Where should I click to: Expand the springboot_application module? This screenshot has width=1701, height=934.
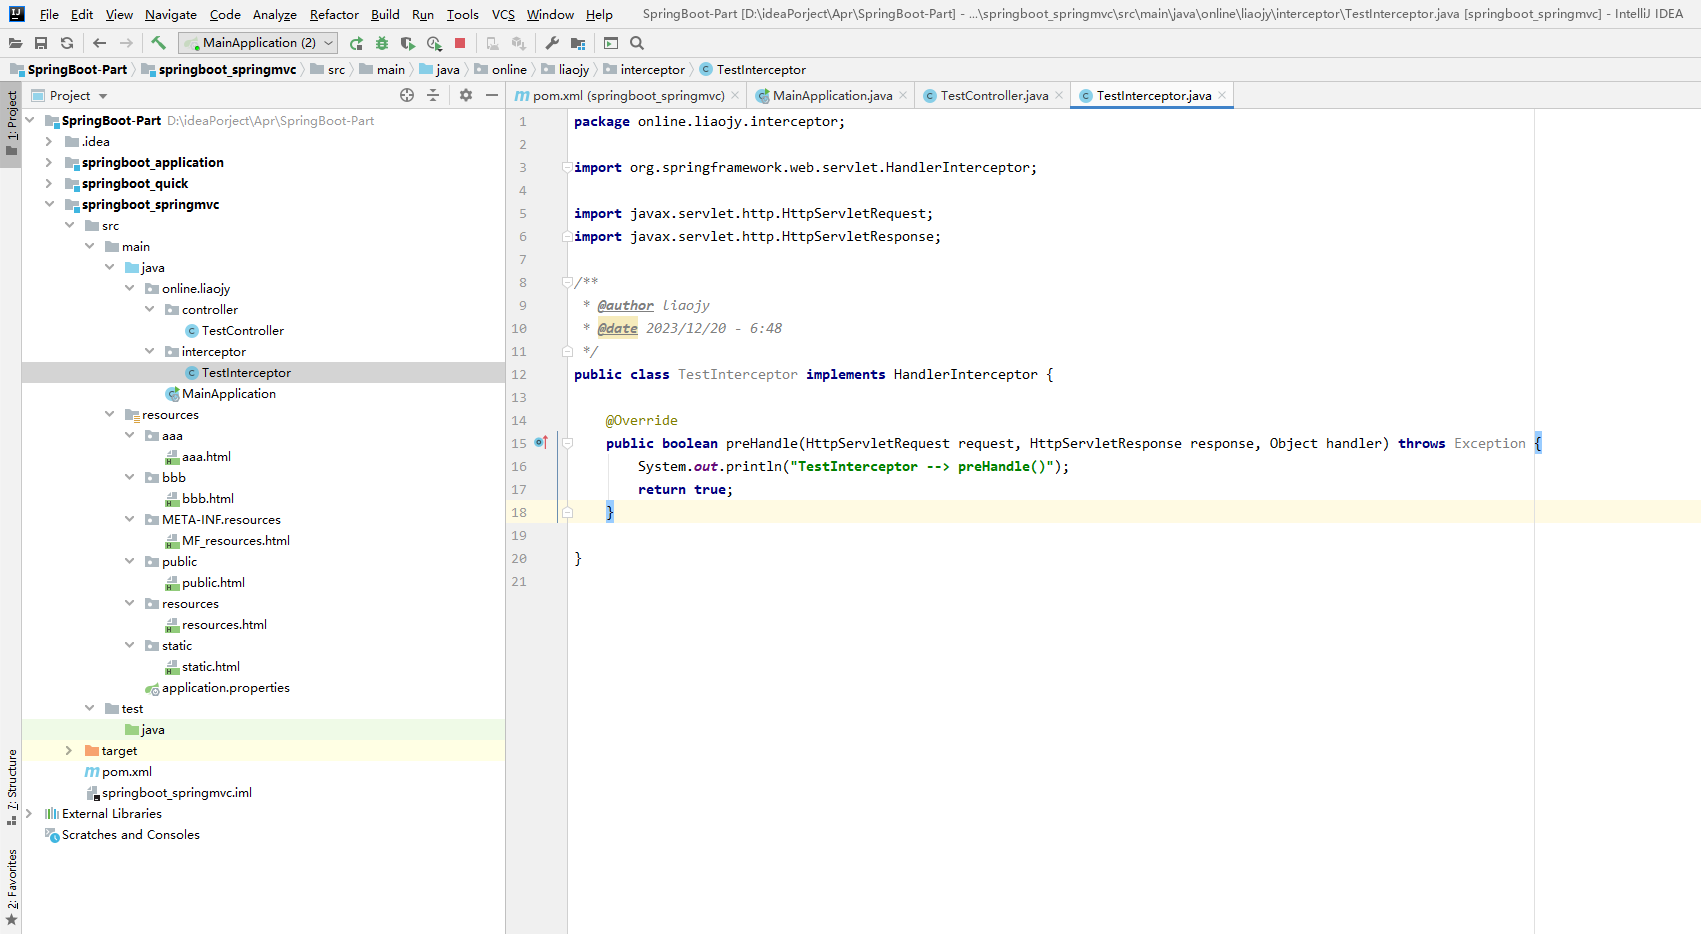click(x=49, y=163)
